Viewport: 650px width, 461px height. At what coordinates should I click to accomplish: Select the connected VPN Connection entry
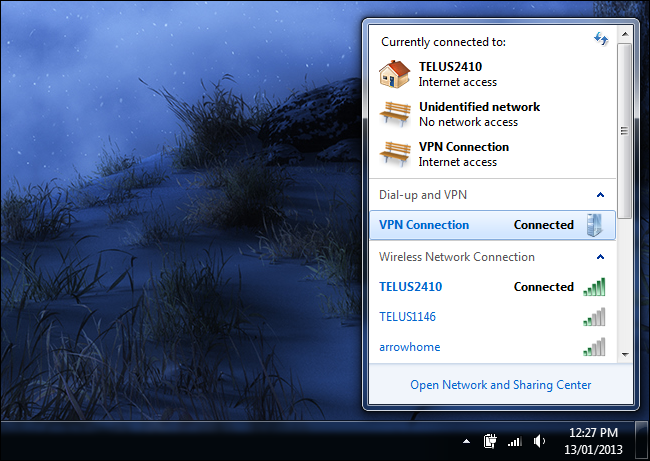(x=492, y=225)
